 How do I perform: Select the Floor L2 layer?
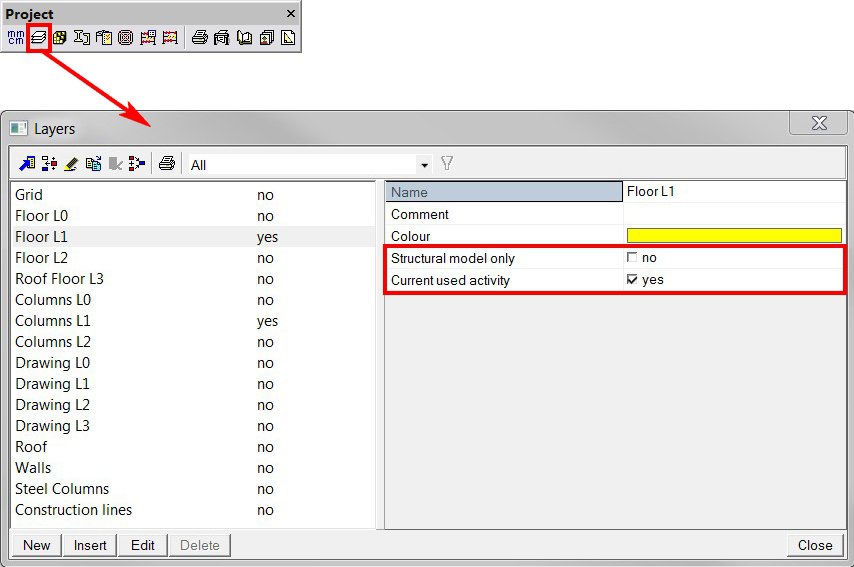[193, 258]
